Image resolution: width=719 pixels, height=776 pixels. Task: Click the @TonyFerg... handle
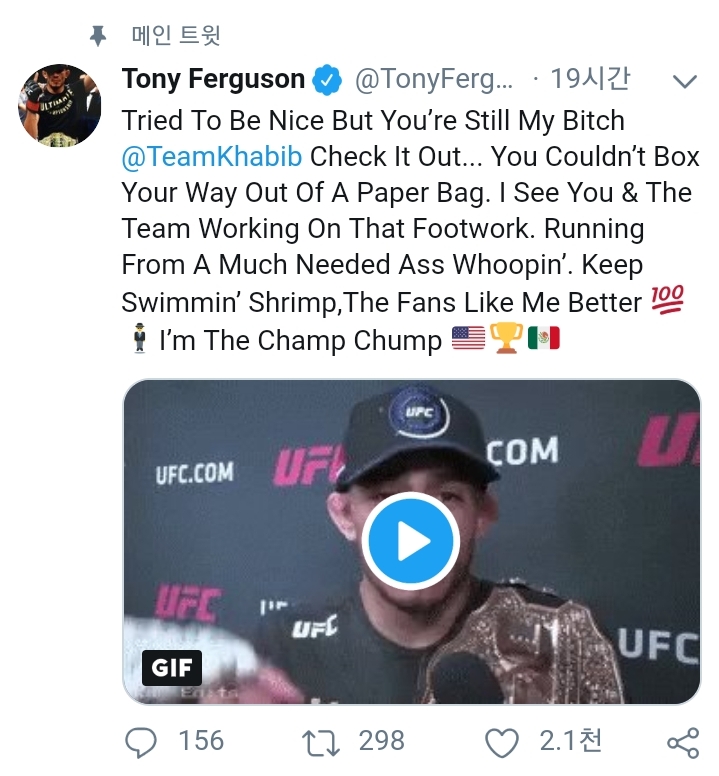pyautogui.click(x=433, y=80)
